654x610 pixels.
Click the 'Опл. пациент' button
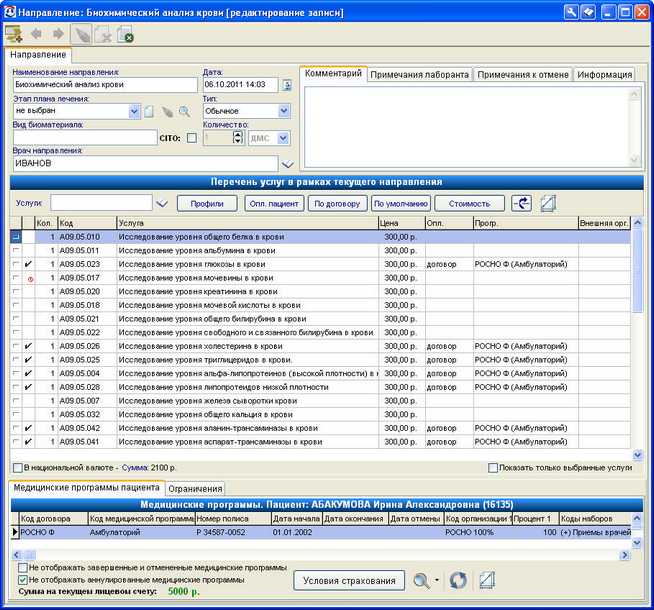[x=274, y=203]
